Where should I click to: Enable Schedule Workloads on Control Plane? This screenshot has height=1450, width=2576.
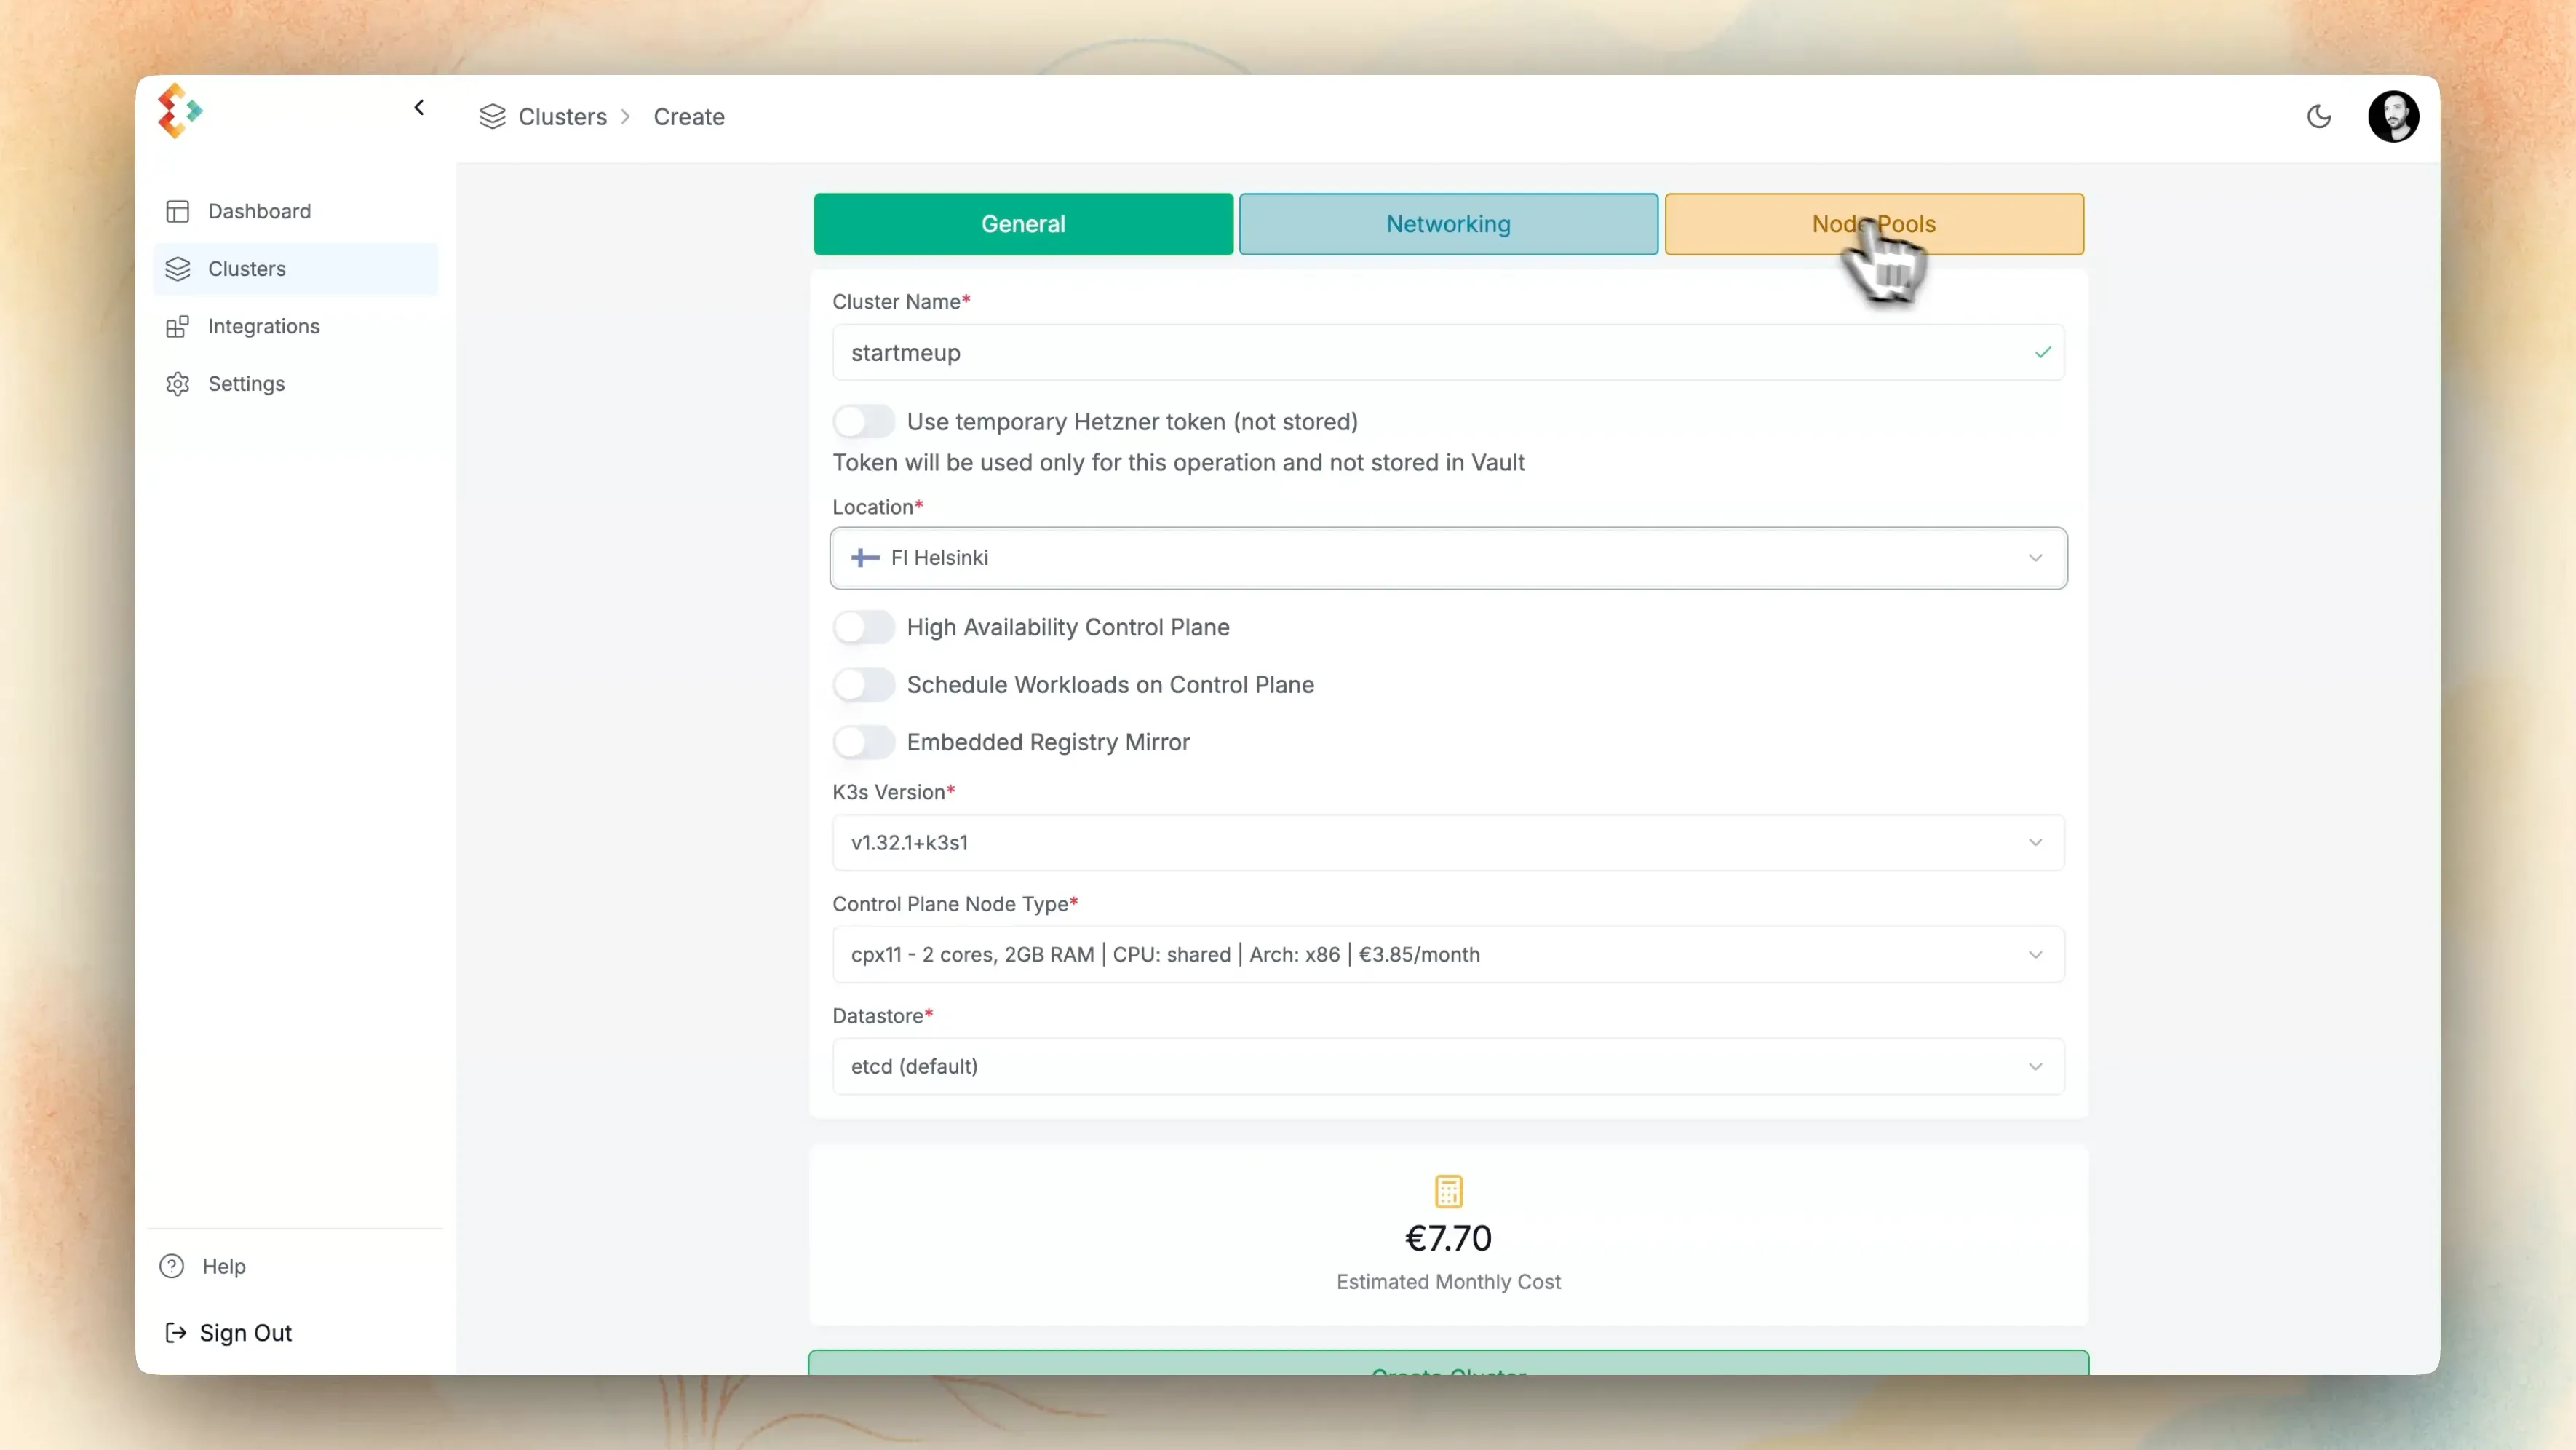click(x=864, y=685)
